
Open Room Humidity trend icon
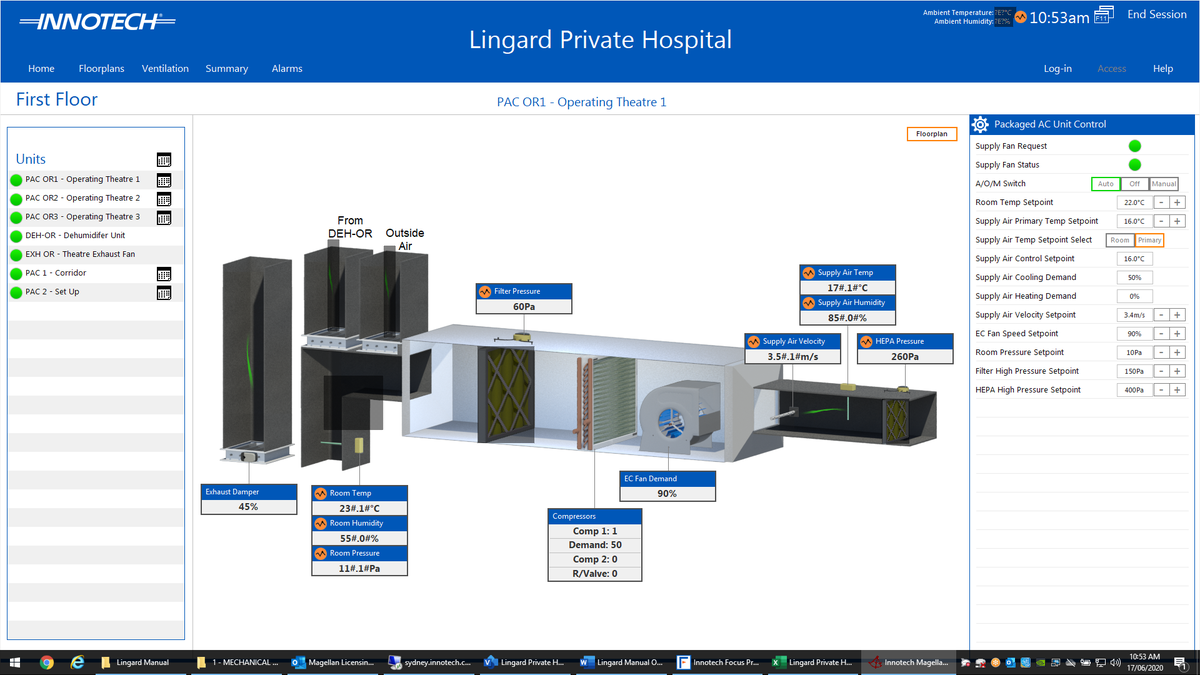click(x=321, y=524)
